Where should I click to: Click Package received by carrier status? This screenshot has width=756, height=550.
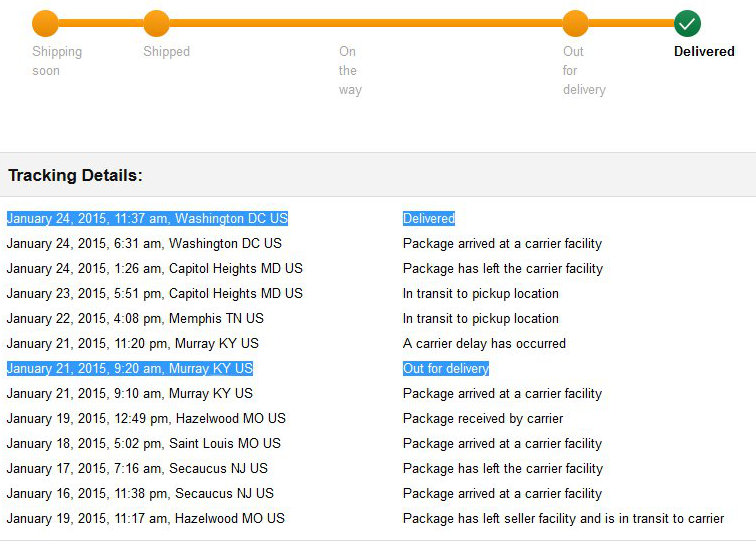[x=483, y=418]
